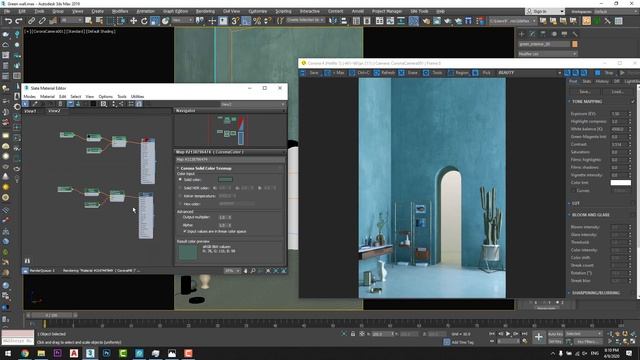Viewport: 640px width, 360px height.
Task: Click the Create tab plus icon in command panel
Action: coord(521,34)
